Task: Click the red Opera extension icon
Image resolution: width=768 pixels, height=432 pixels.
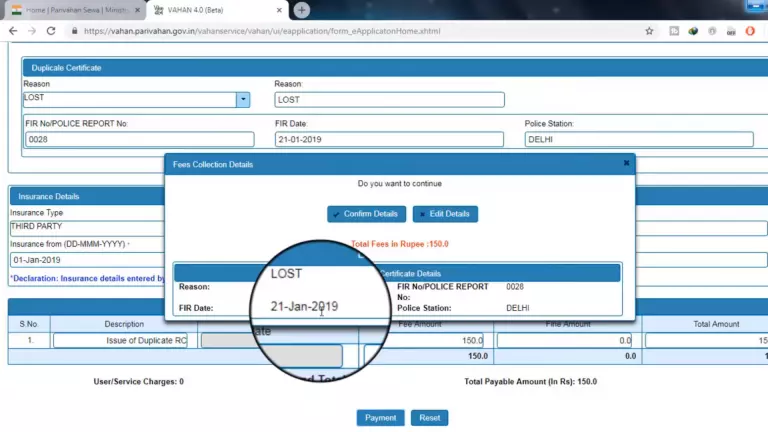Action: click(x=750, y=31)
